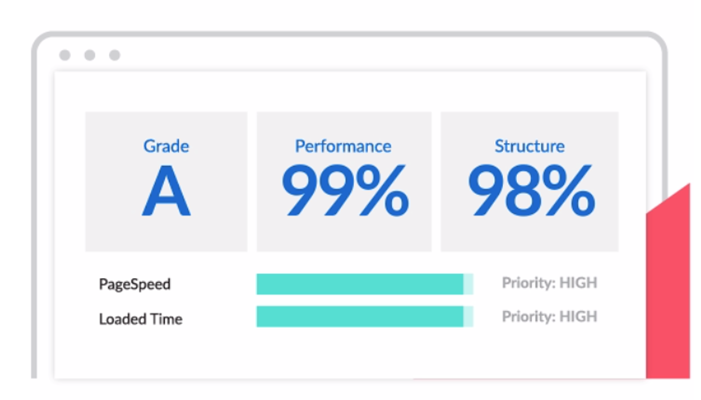Click the 98% Structure score value

point(530,192)
